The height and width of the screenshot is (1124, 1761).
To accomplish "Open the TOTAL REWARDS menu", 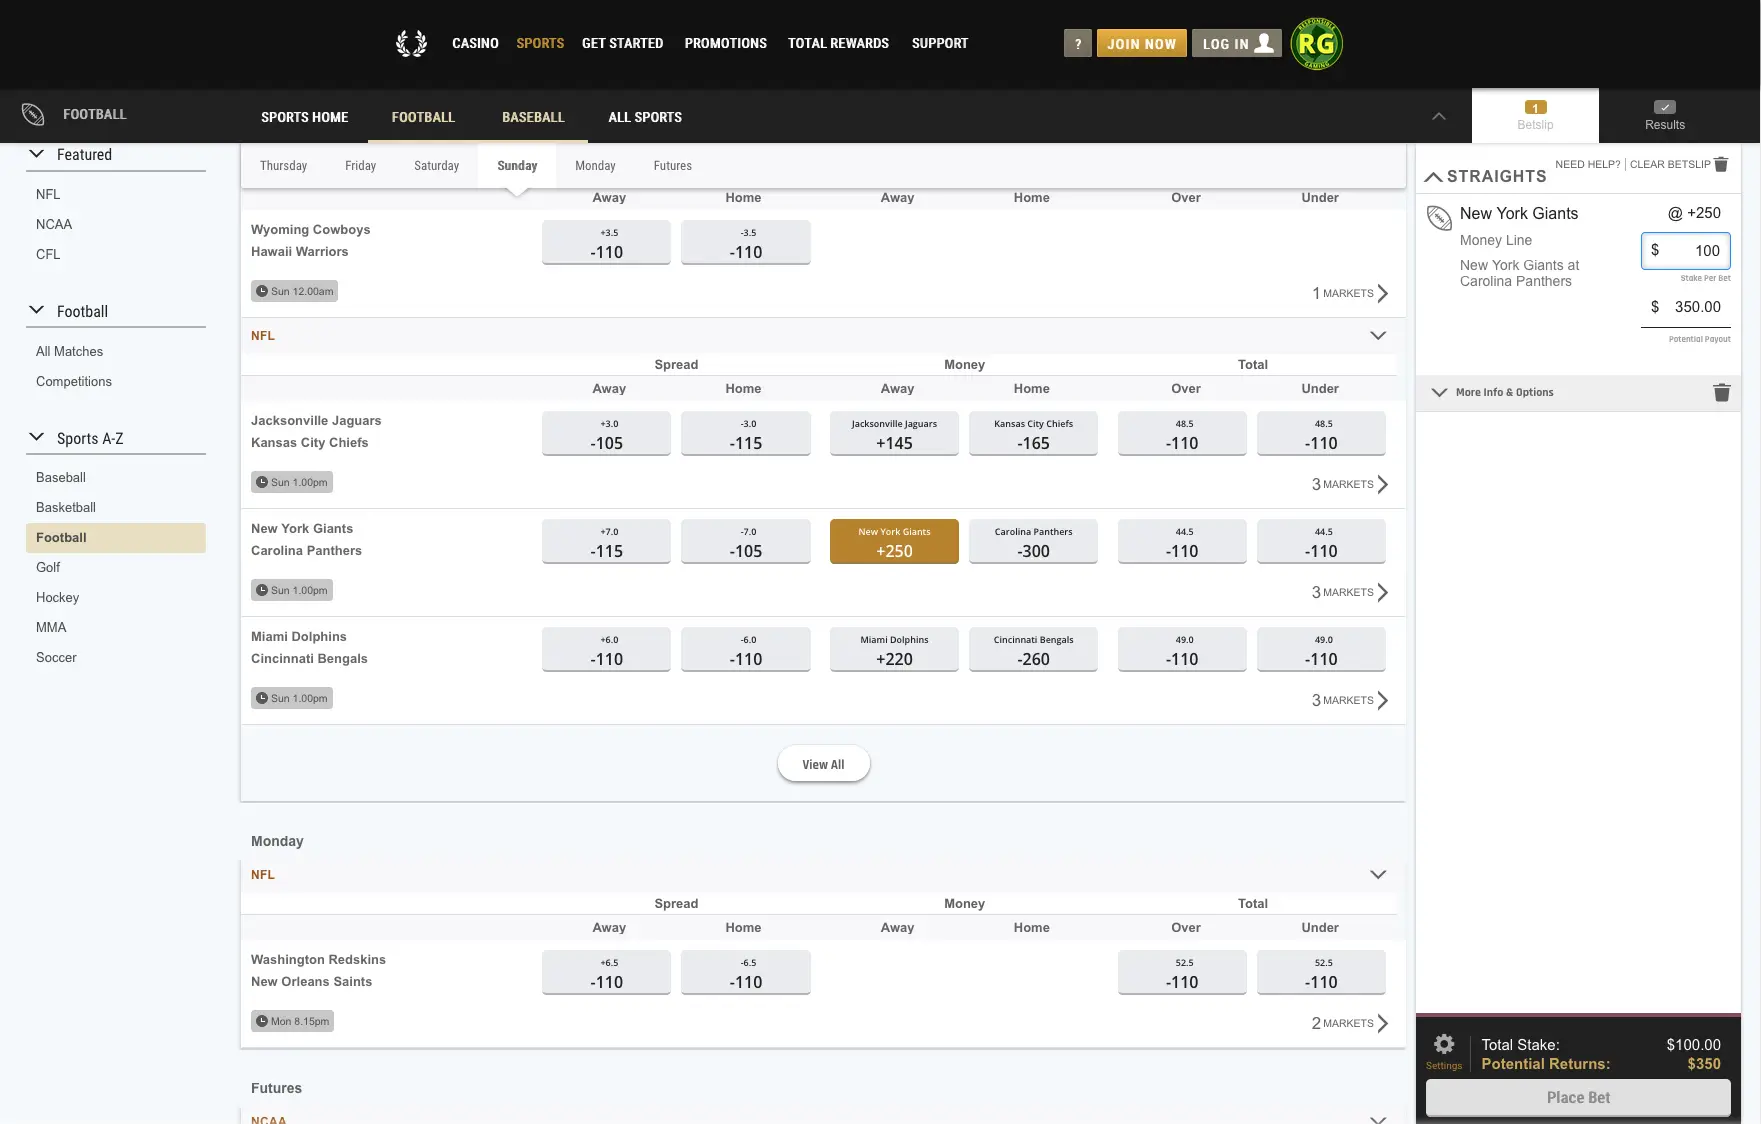I will [x=838, y=43].
